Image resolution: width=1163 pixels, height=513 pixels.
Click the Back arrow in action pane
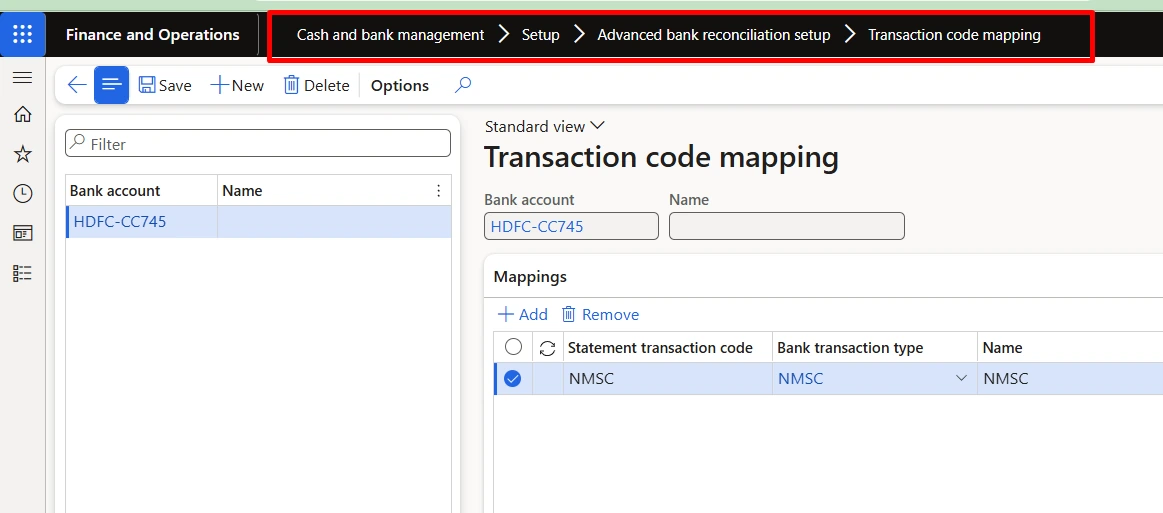(x=77, y=85)
